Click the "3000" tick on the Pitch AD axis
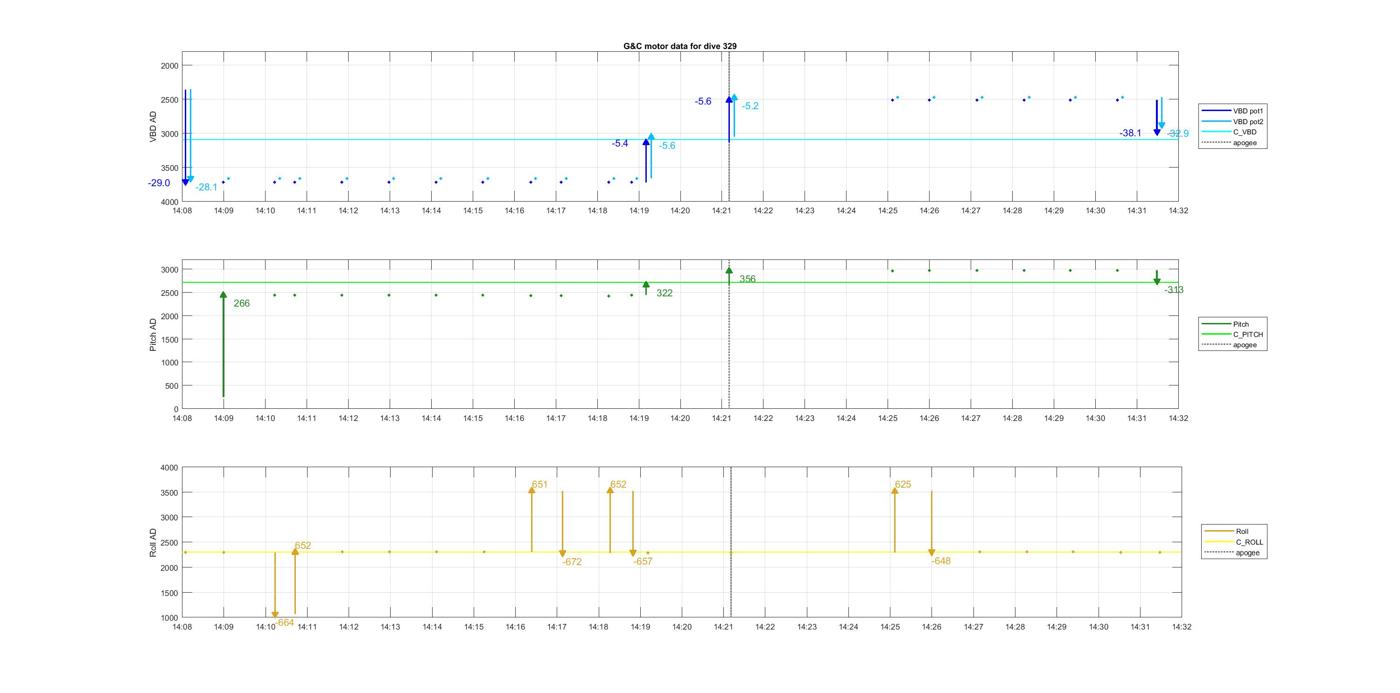This screenshot has width=1400, height=693. (x=168, y=270)
